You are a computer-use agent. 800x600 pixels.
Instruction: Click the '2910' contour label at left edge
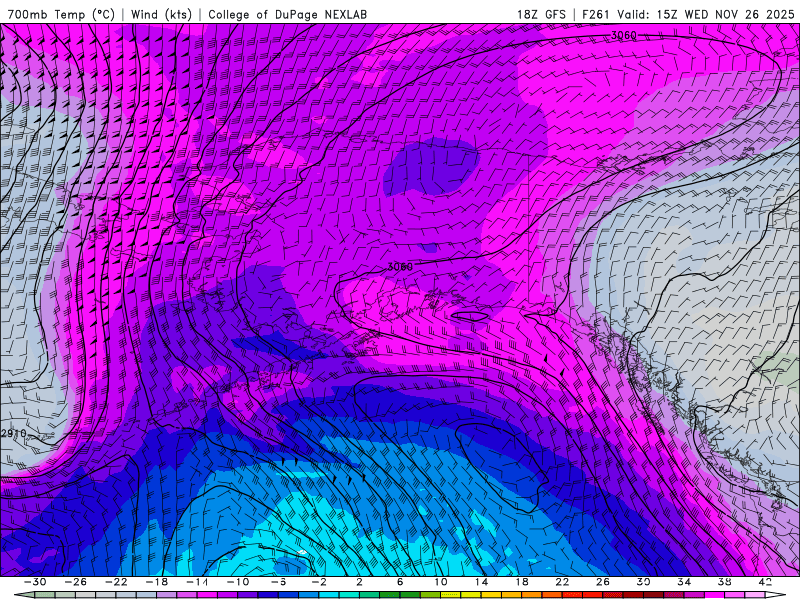point(13,433)
